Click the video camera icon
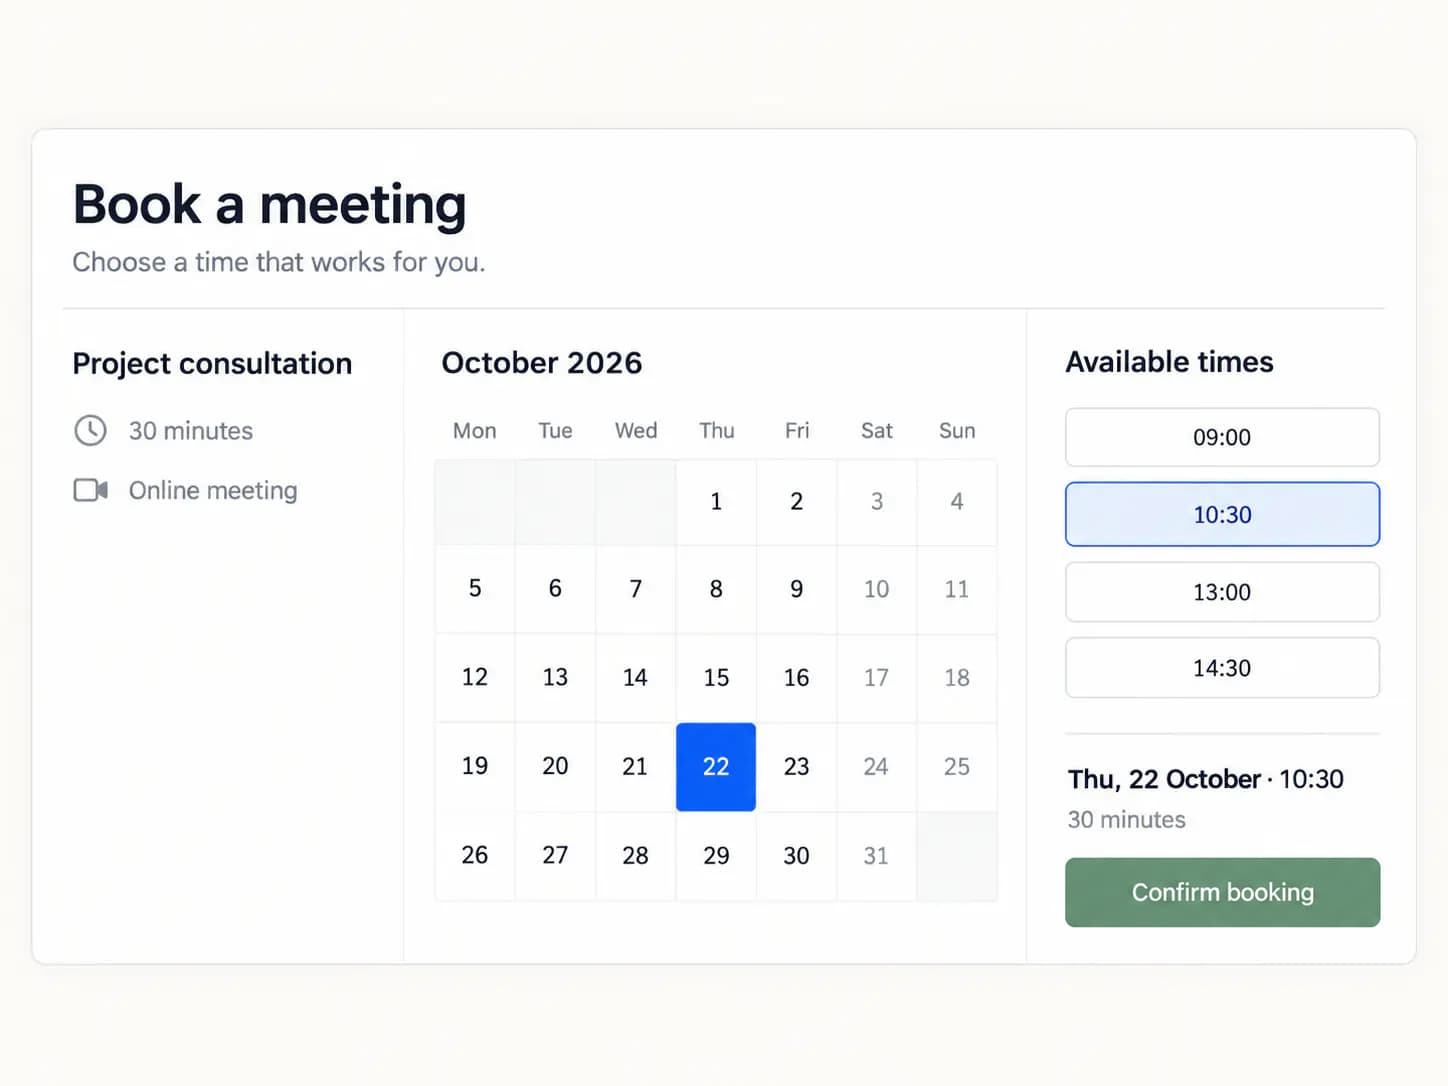This screenshot has width=1448, height=1086. [x=91, y=490]
